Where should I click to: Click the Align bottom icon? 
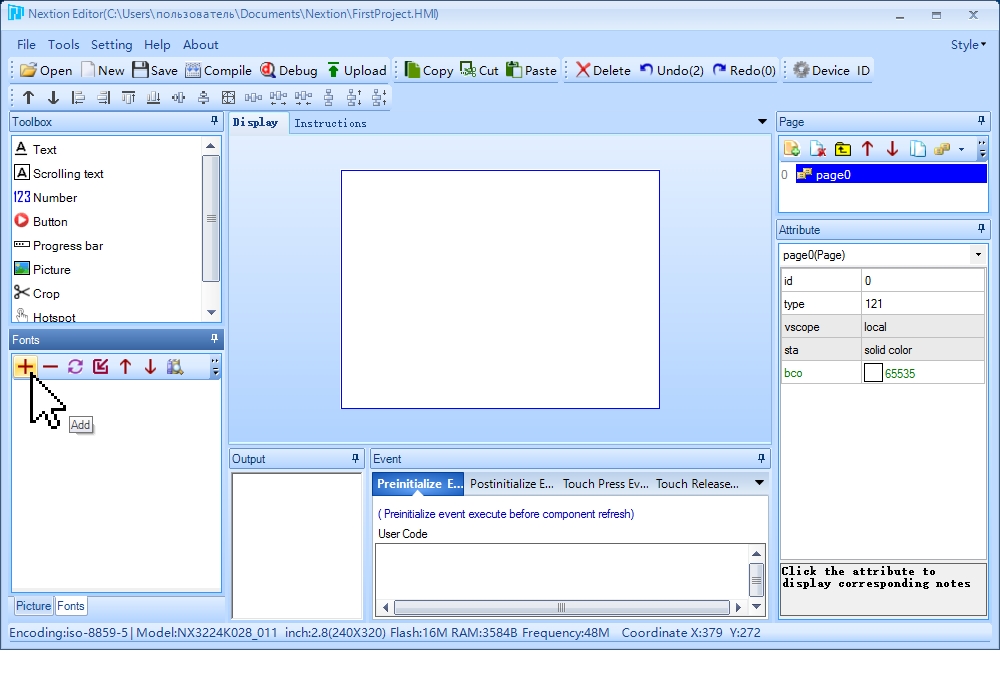click(x=153, y=98)
